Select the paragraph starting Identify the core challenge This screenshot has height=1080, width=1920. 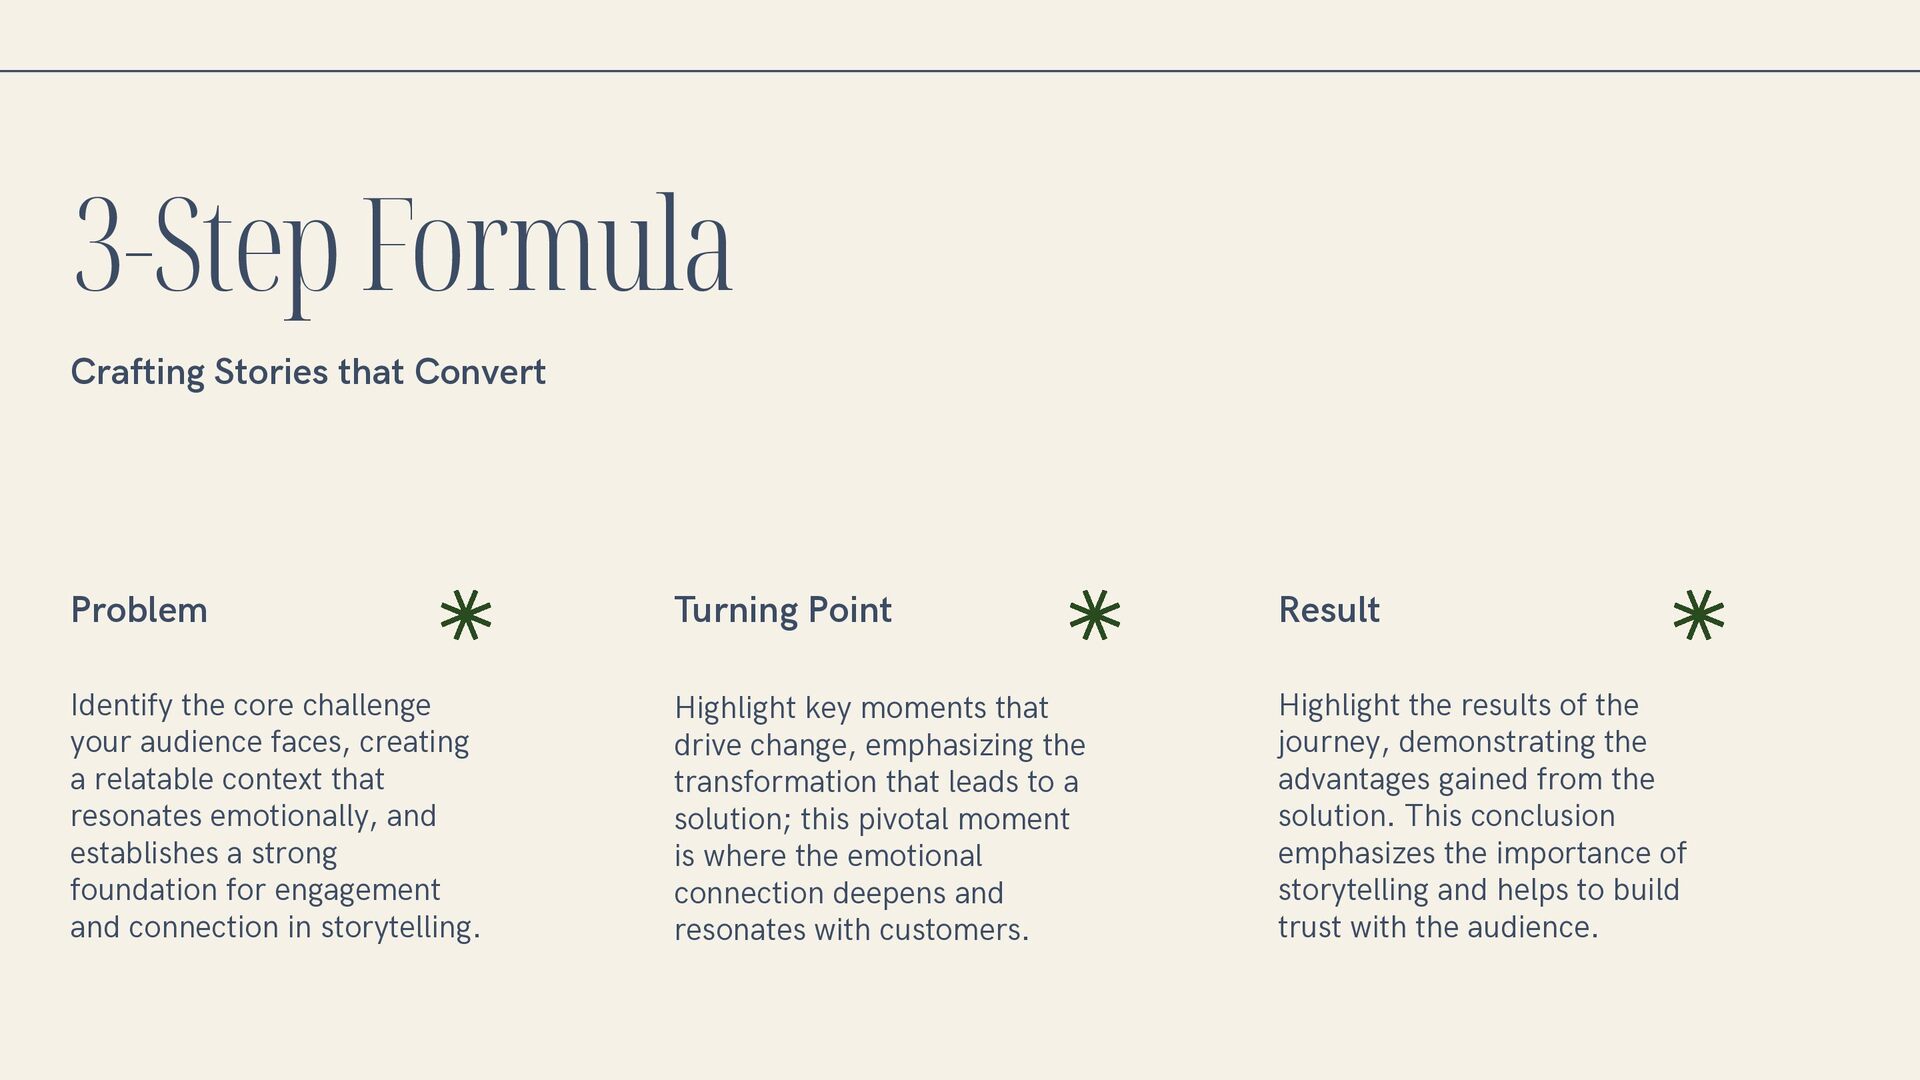tap(276, 816)
